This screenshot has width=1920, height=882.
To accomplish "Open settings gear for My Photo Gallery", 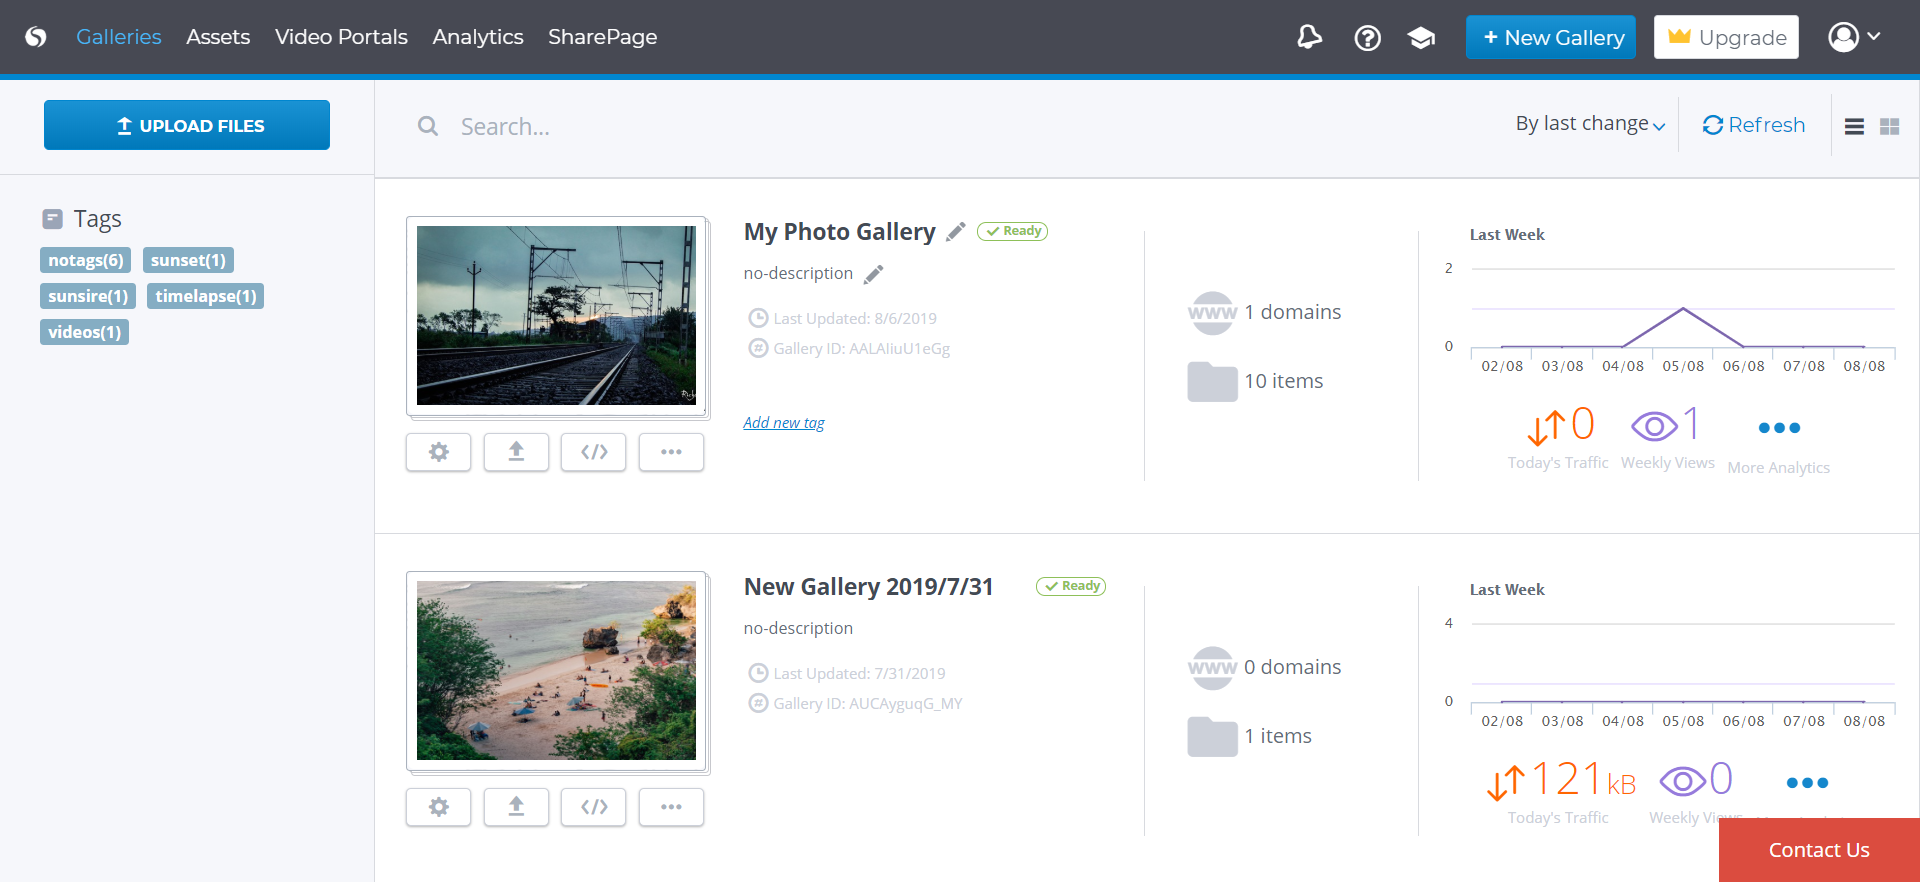I will (x=438, y=452).
